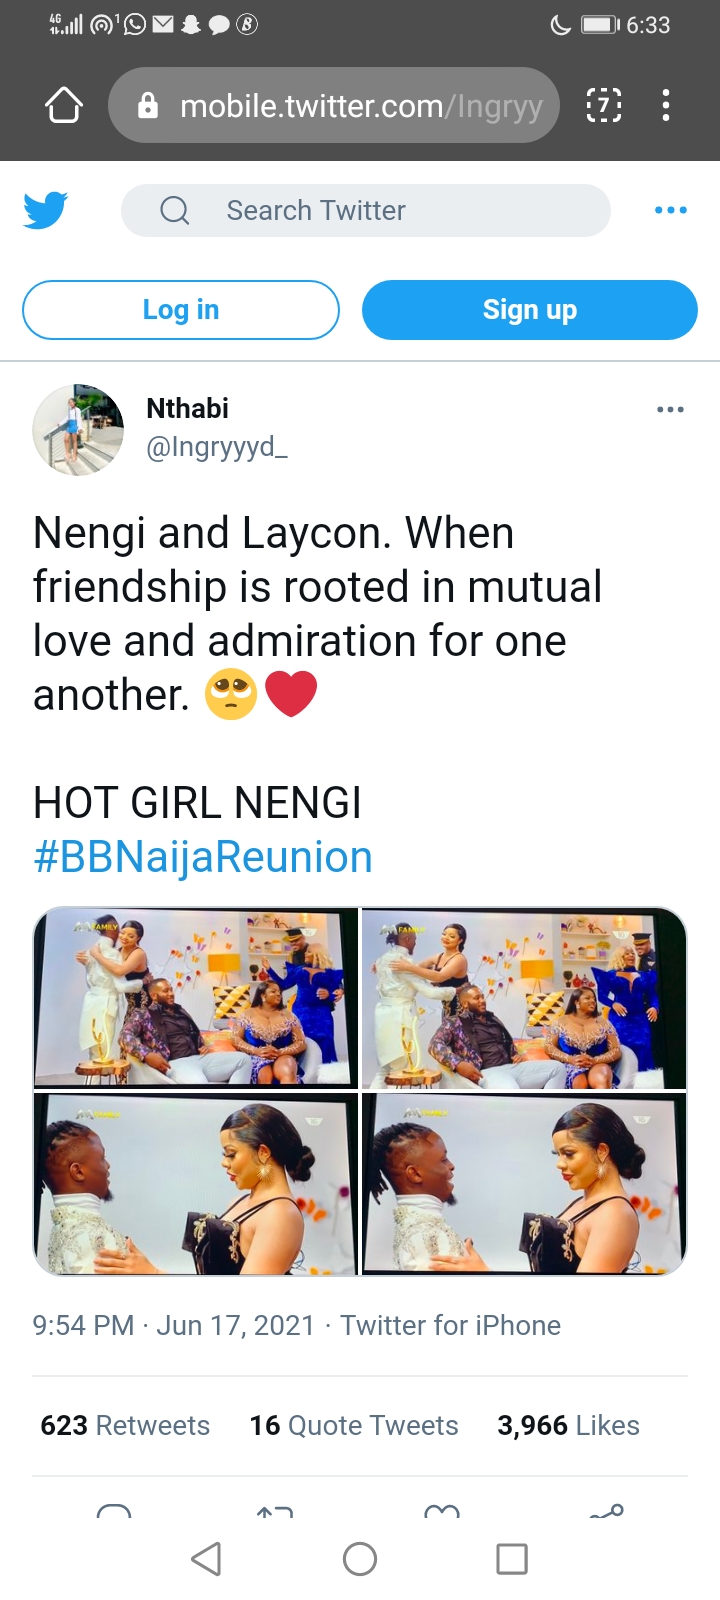Open the #BBNaijaReunion hashtag link
Viewport: 720px width, 1600px height.
[x=203, y=857]
